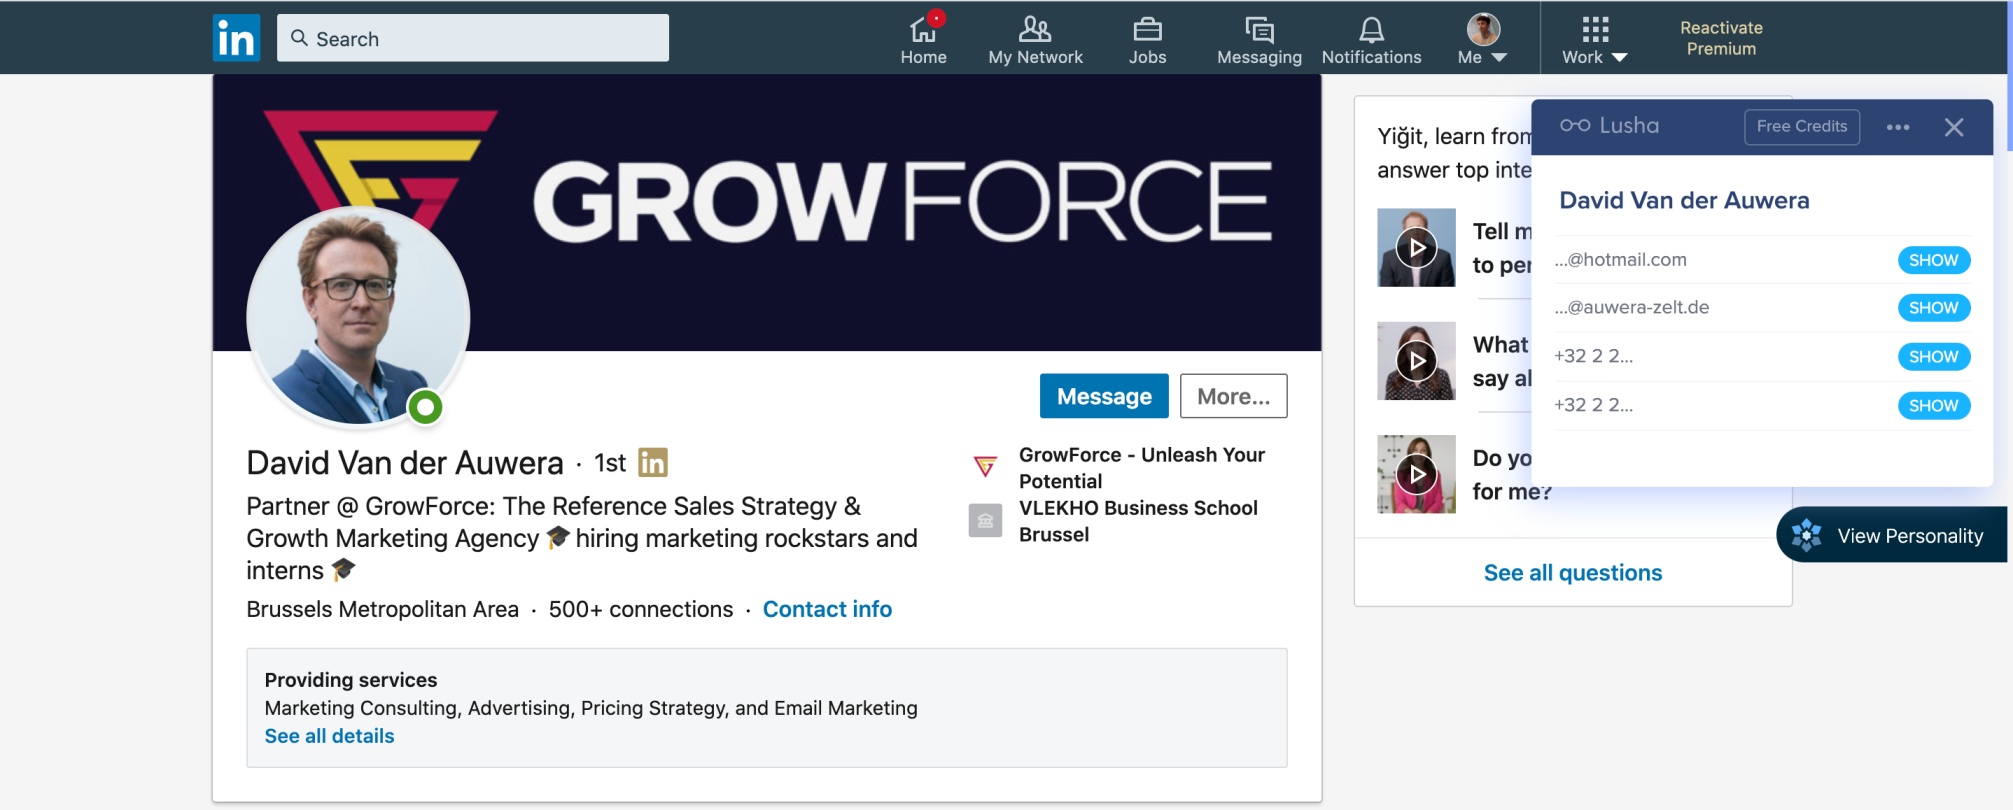
Task: Click the VLEKHO school building icon
Action: click(x=985, y=520)
